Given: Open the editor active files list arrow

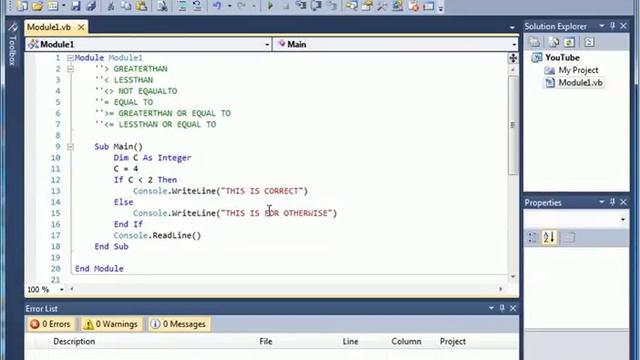Looking at the screenshot, I should [x=512, y=28].
